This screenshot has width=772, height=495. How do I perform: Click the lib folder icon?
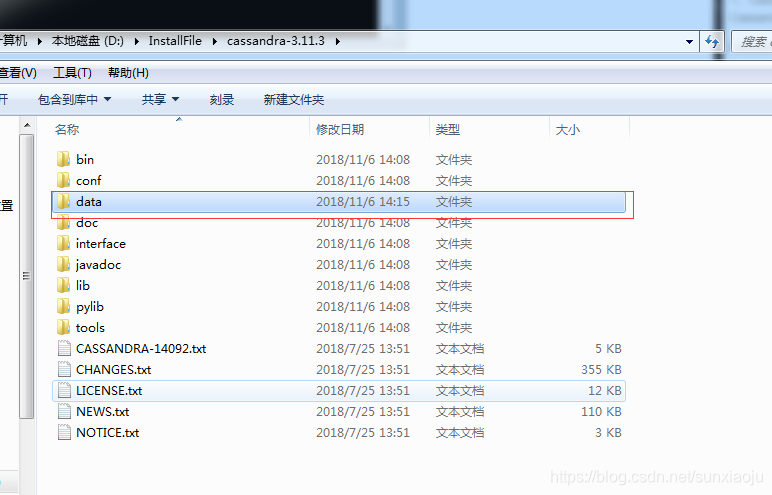[x=64, y=286]
